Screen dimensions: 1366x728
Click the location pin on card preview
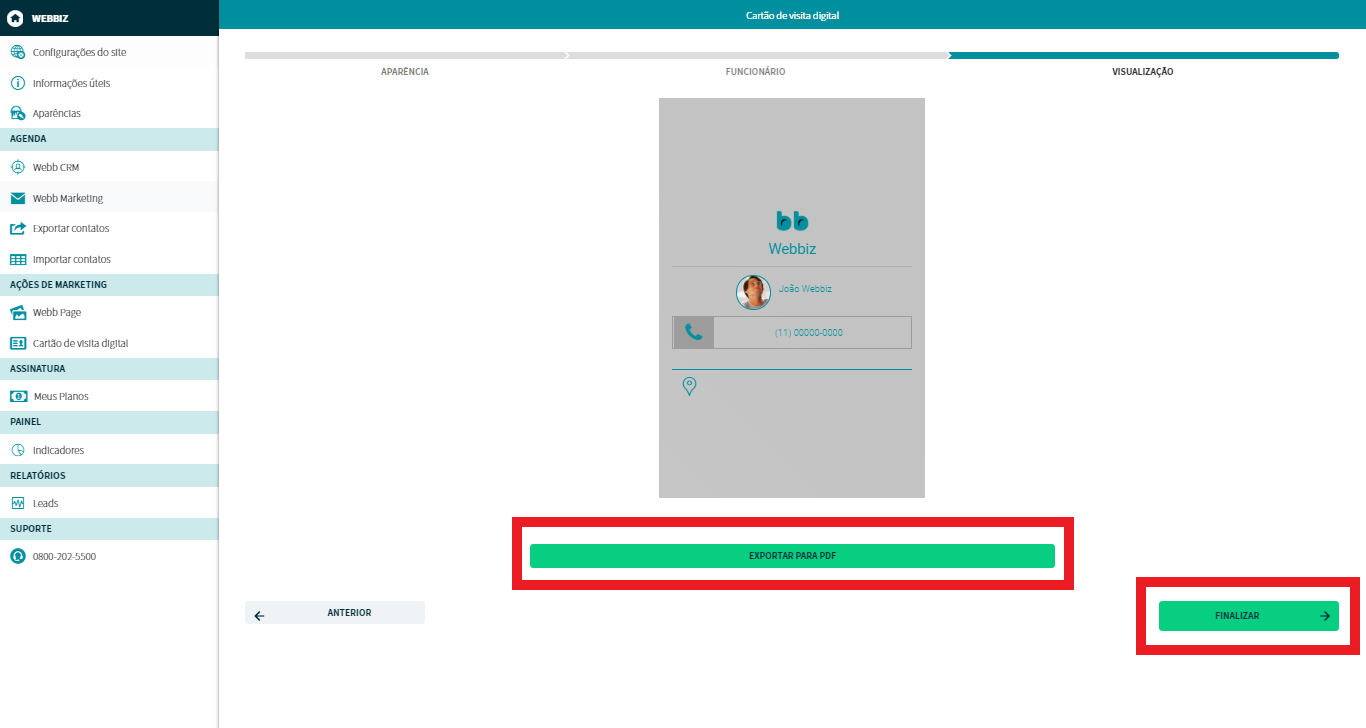click(x=689, y=386)
